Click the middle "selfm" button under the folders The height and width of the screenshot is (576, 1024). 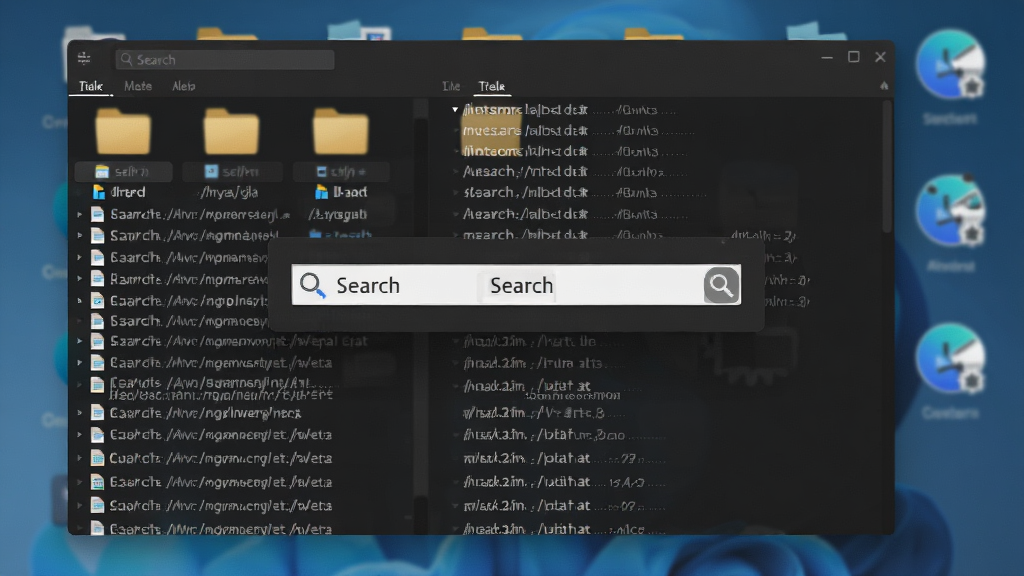(232, 172)
